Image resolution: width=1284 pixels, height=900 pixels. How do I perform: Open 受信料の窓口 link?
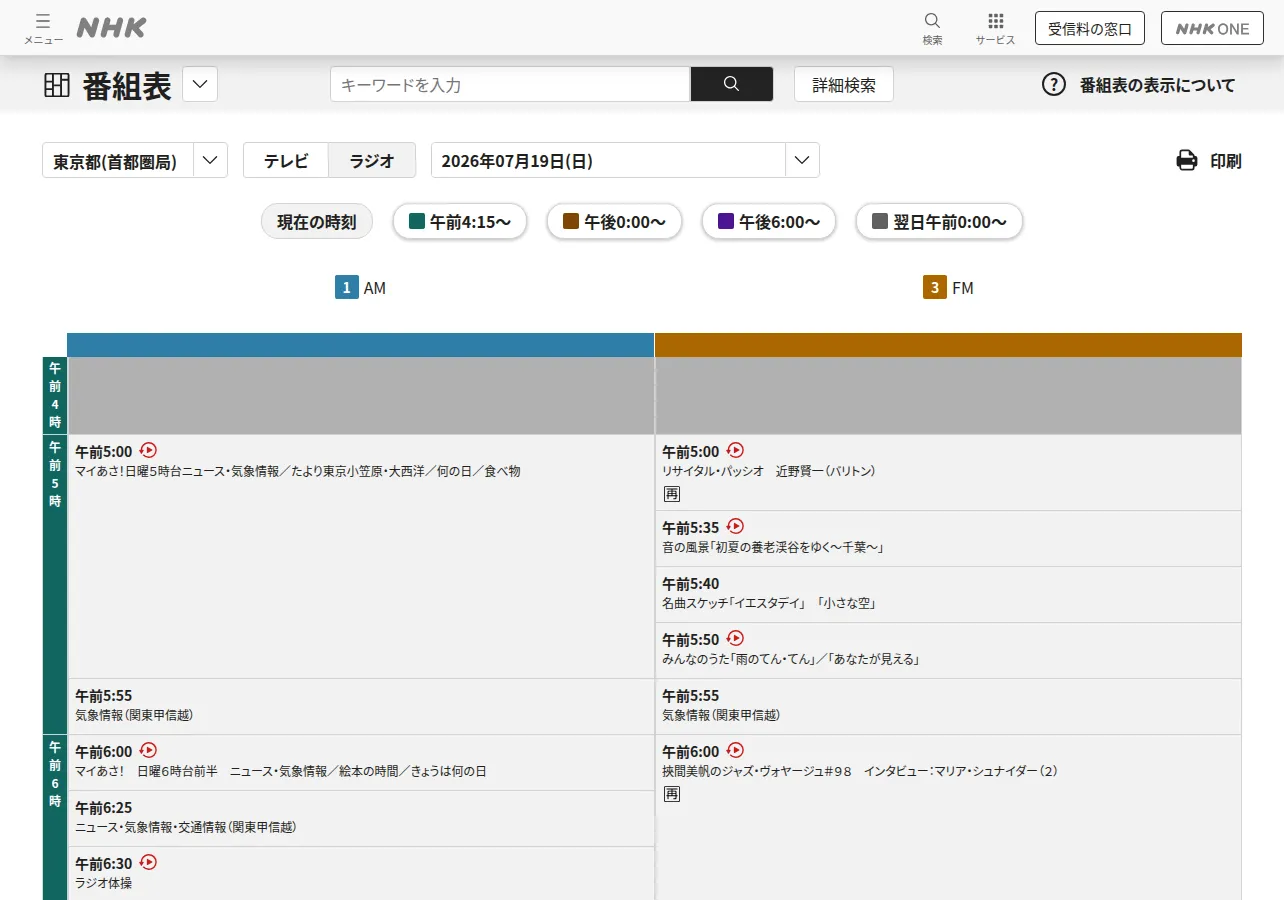(x=1090, y=28)
